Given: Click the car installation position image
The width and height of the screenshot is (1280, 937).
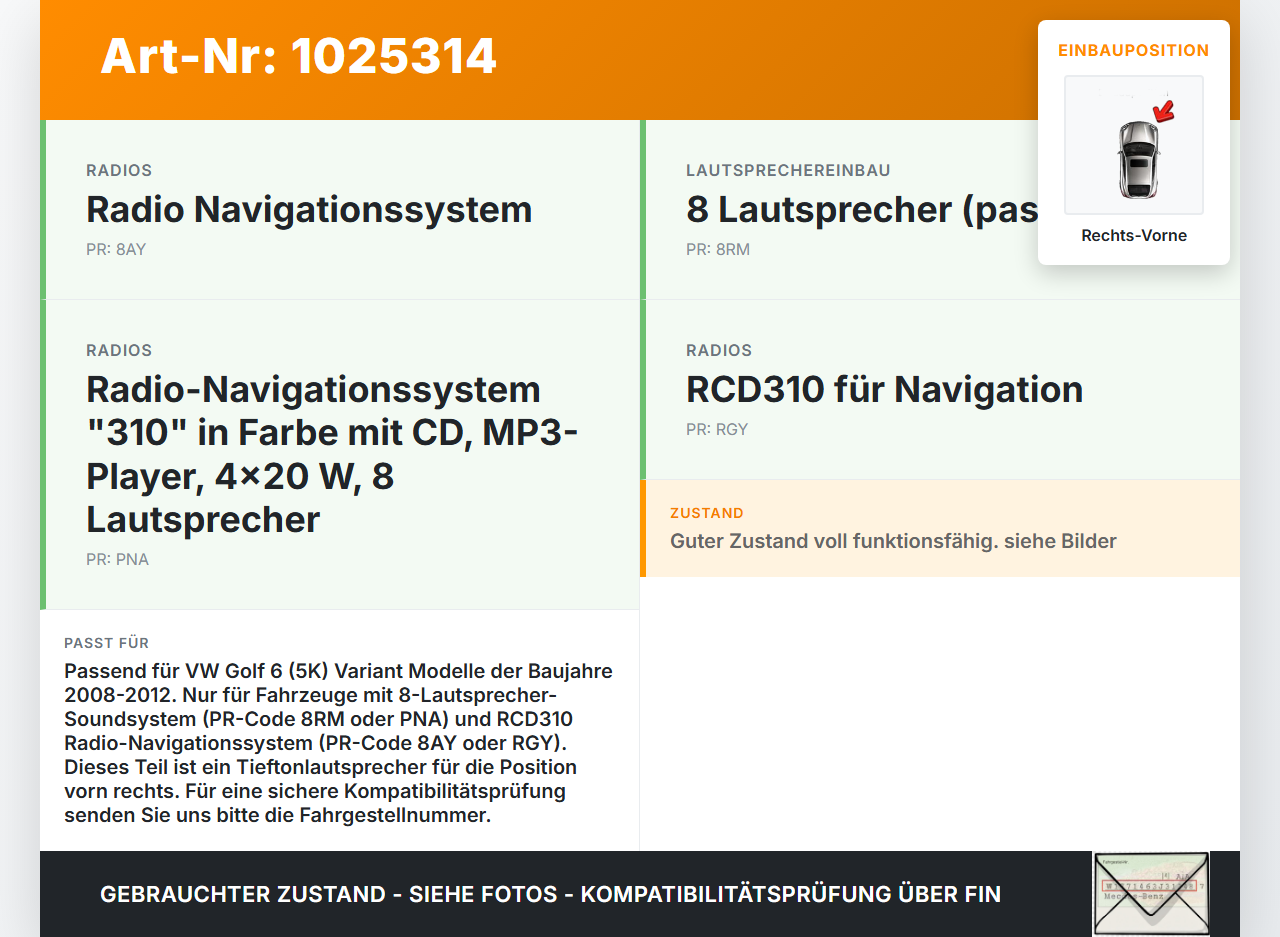Looking at the screenshot, I should point(1134,145).
